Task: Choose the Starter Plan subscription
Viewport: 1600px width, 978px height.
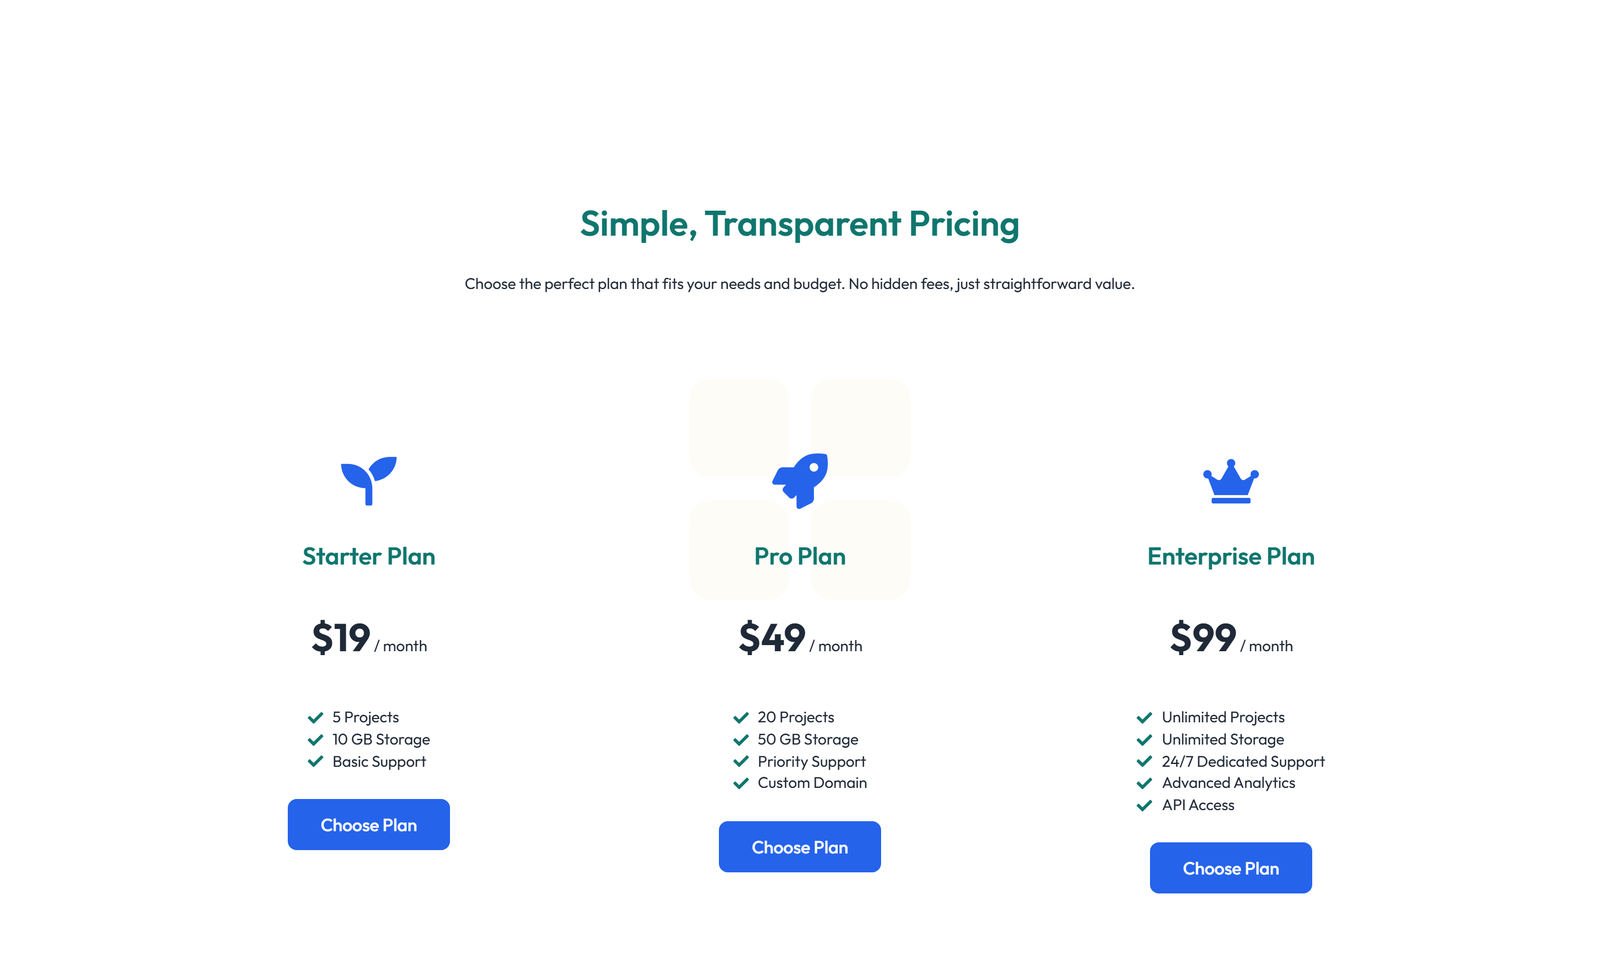Action: pos(368,824)
